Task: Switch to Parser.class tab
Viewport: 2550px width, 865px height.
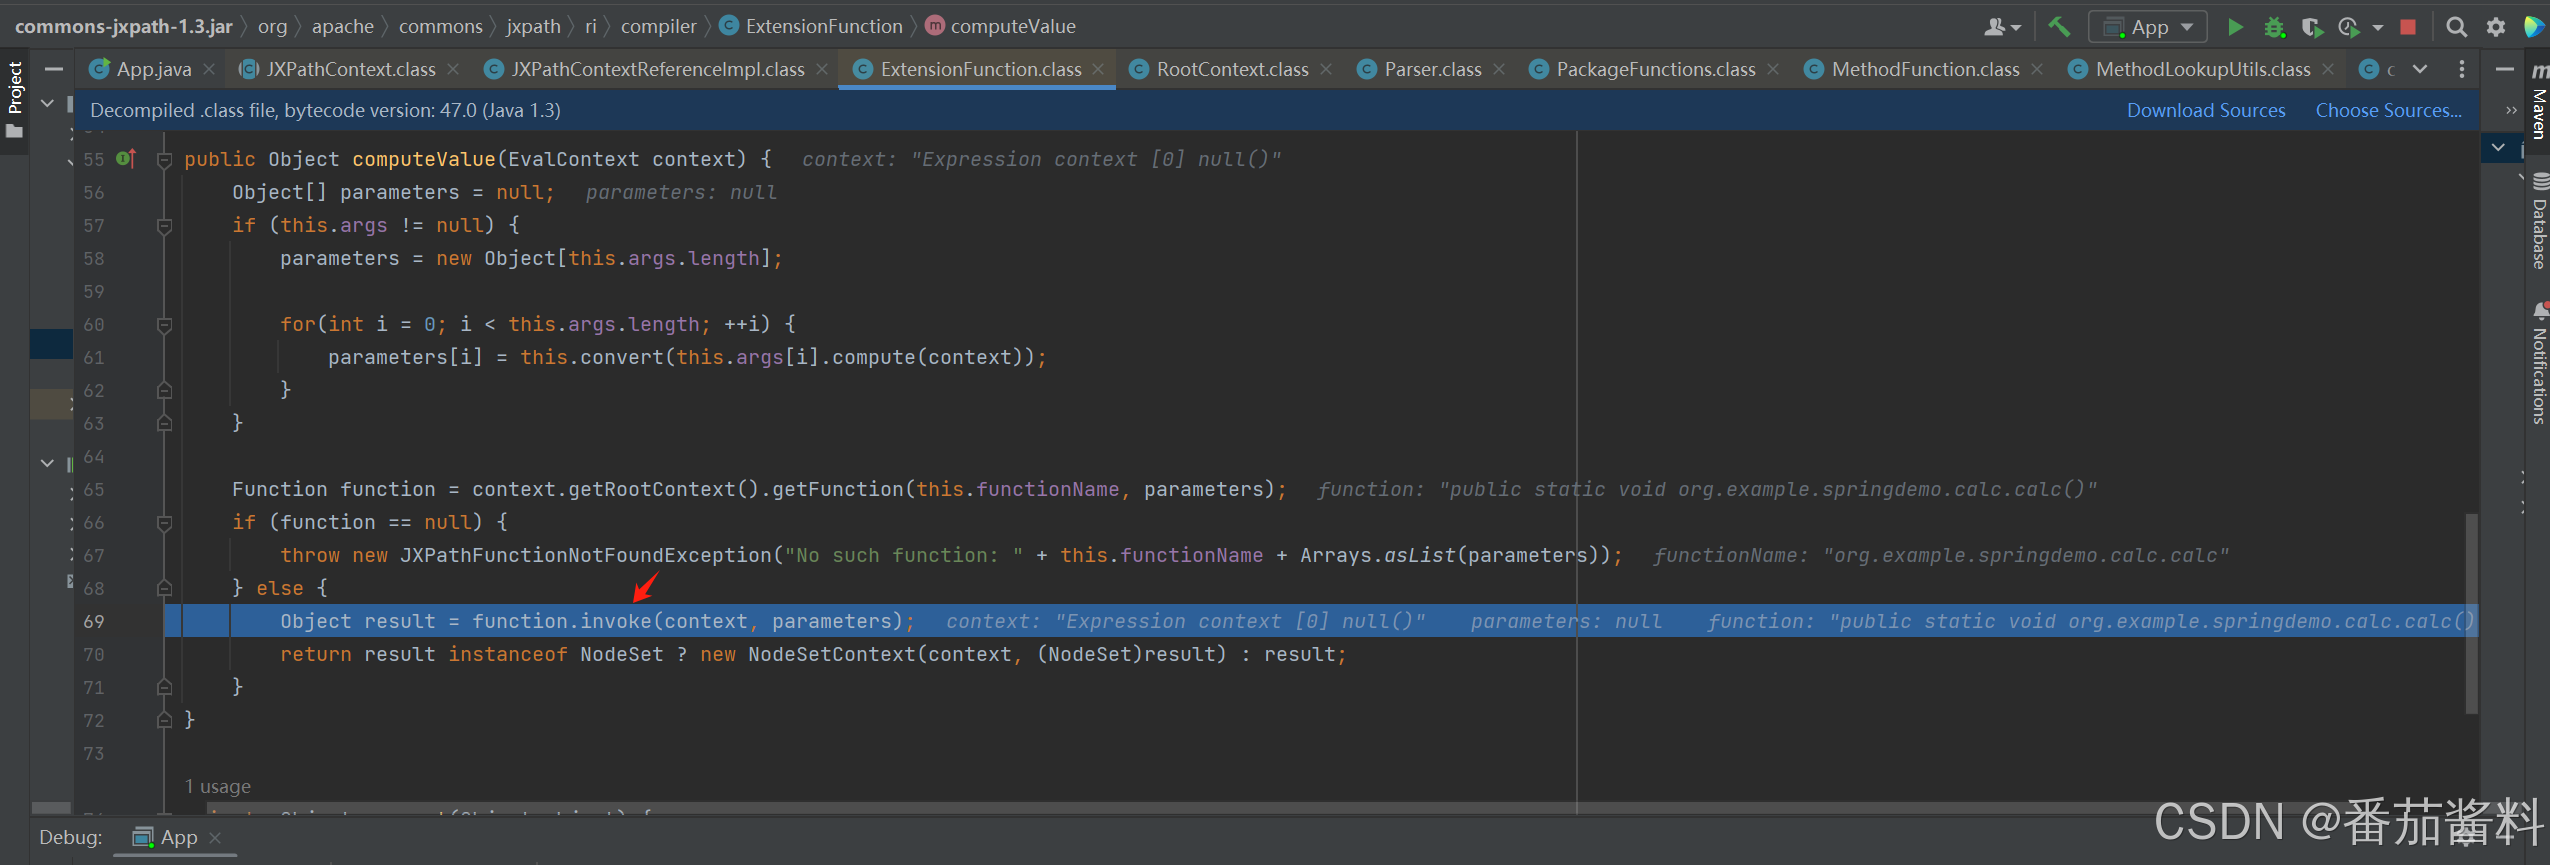Action: 1432,69
